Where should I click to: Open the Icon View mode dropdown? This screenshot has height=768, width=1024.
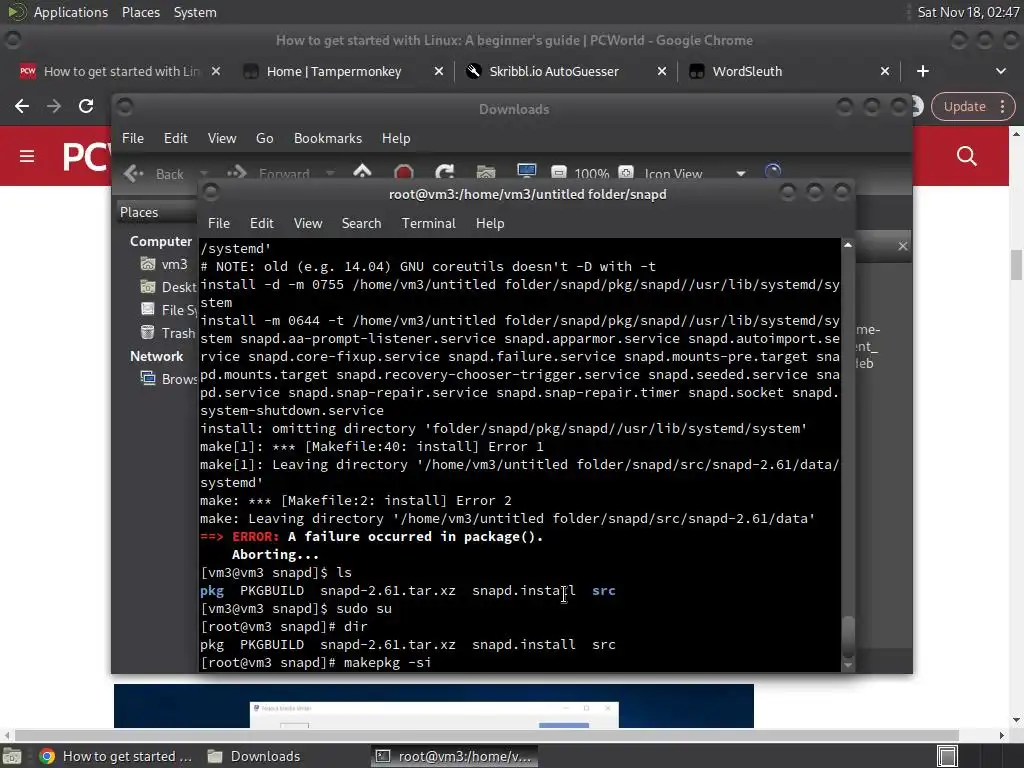[x=695, y=174]
